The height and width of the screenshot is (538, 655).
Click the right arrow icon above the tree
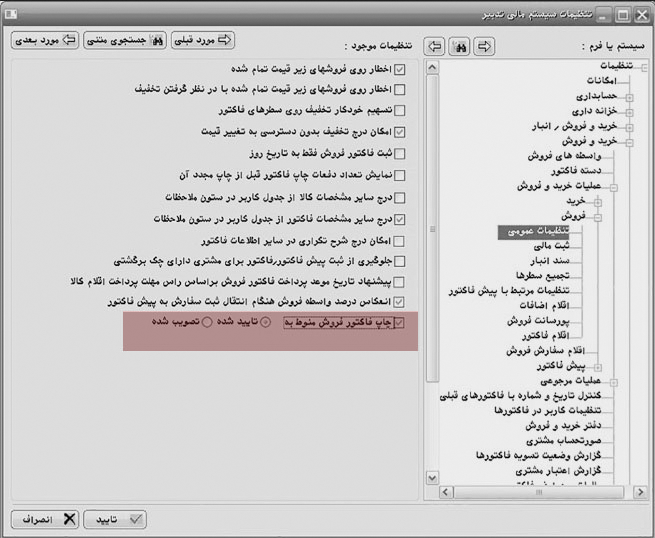(x=484, y=46)
